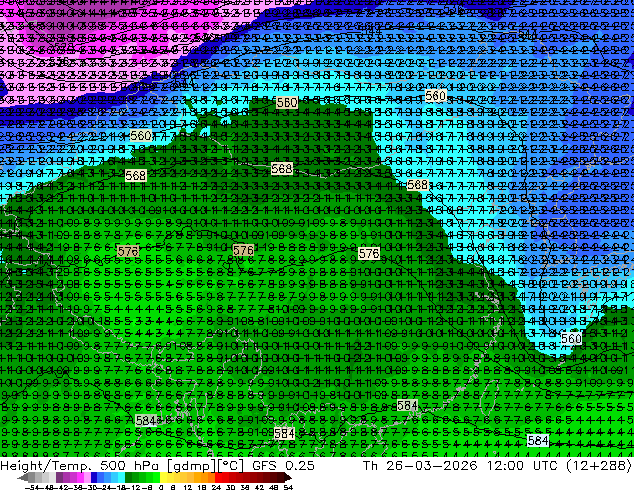Image resolution: width=634 pixels, height=490 pixels.
Task: Click the '560' contour label nearest the bottom
Action: (571, 338)
